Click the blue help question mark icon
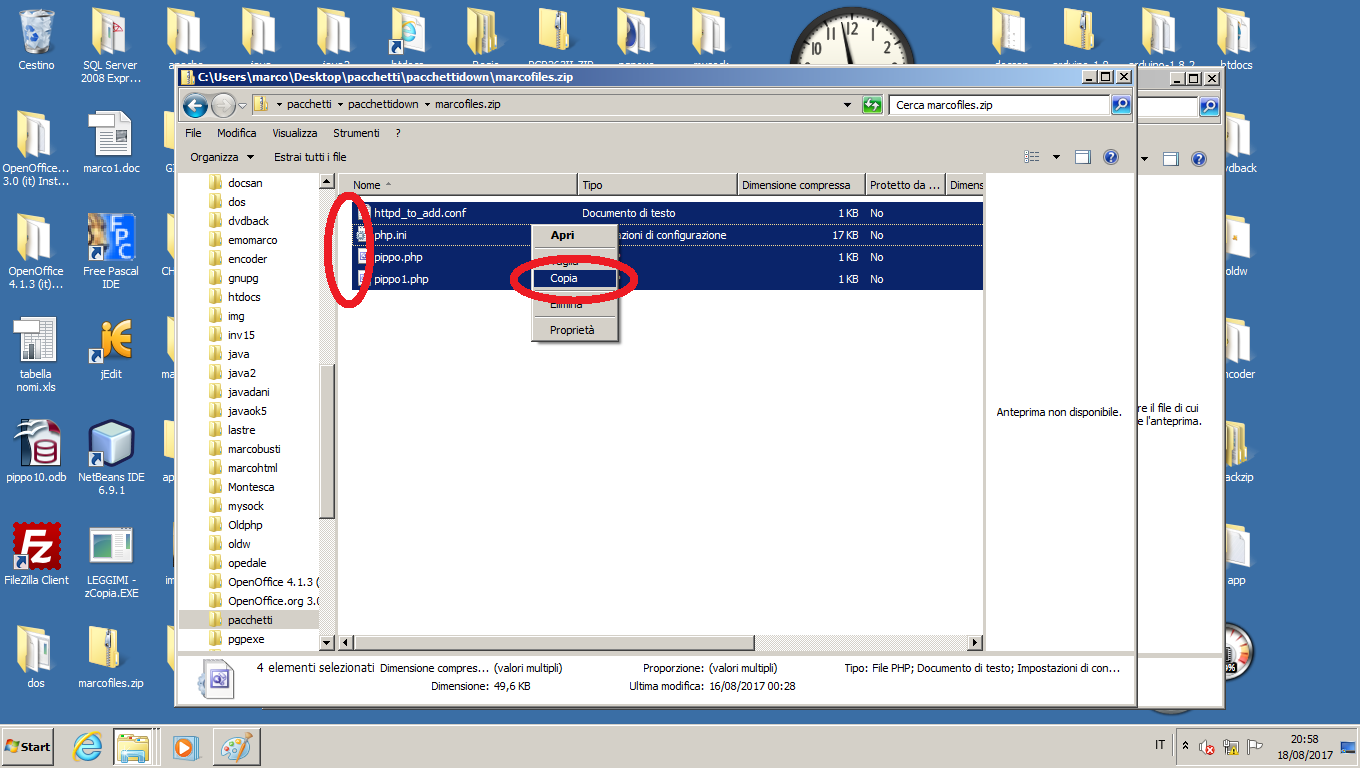Image resolution: width=1360 pixels, height=768 pixels. (1110, 157)
